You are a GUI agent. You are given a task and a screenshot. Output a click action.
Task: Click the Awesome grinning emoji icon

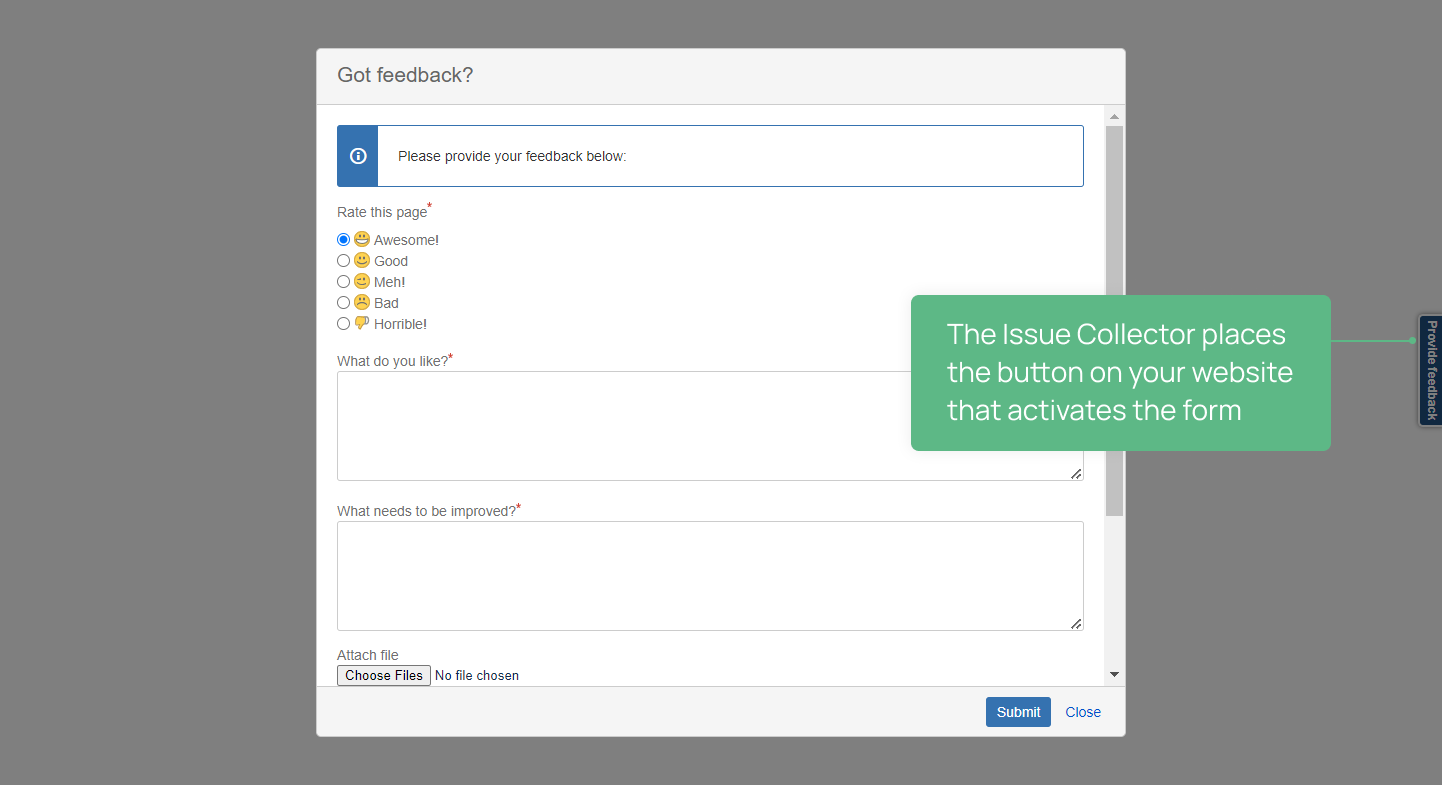point(362,240)
